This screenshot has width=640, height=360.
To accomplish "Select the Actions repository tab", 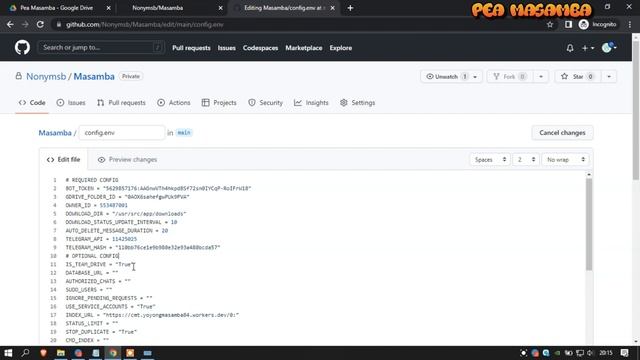I will coord(174,103).
